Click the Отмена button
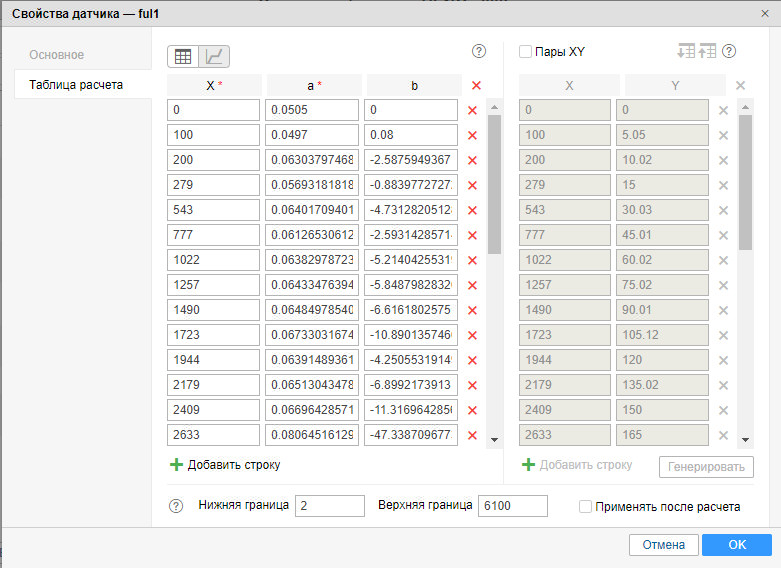This screenshot has height=568, width=781. pos(663,545)
